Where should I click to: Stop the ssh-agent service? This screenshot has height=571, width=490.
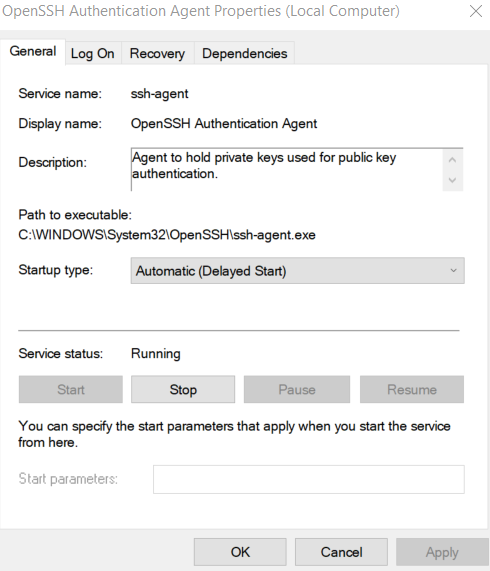pos(183,390)
